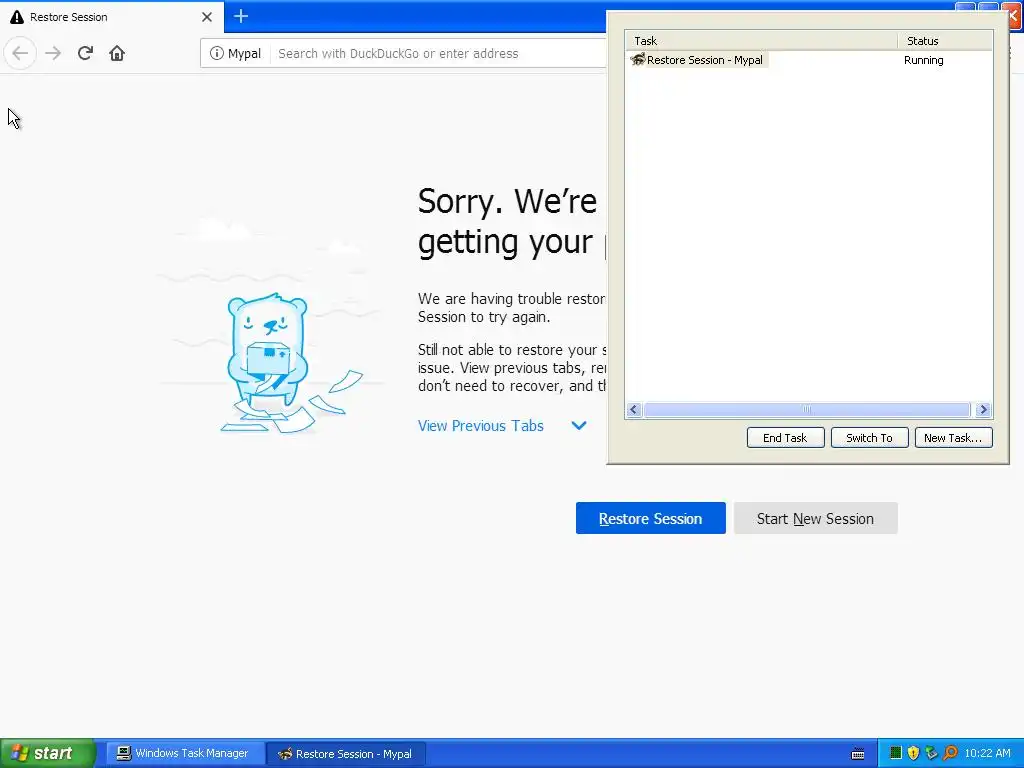Open the View Previous Tabs link
This screenshot has height=768, width=1024.
(x=481, y=426)
